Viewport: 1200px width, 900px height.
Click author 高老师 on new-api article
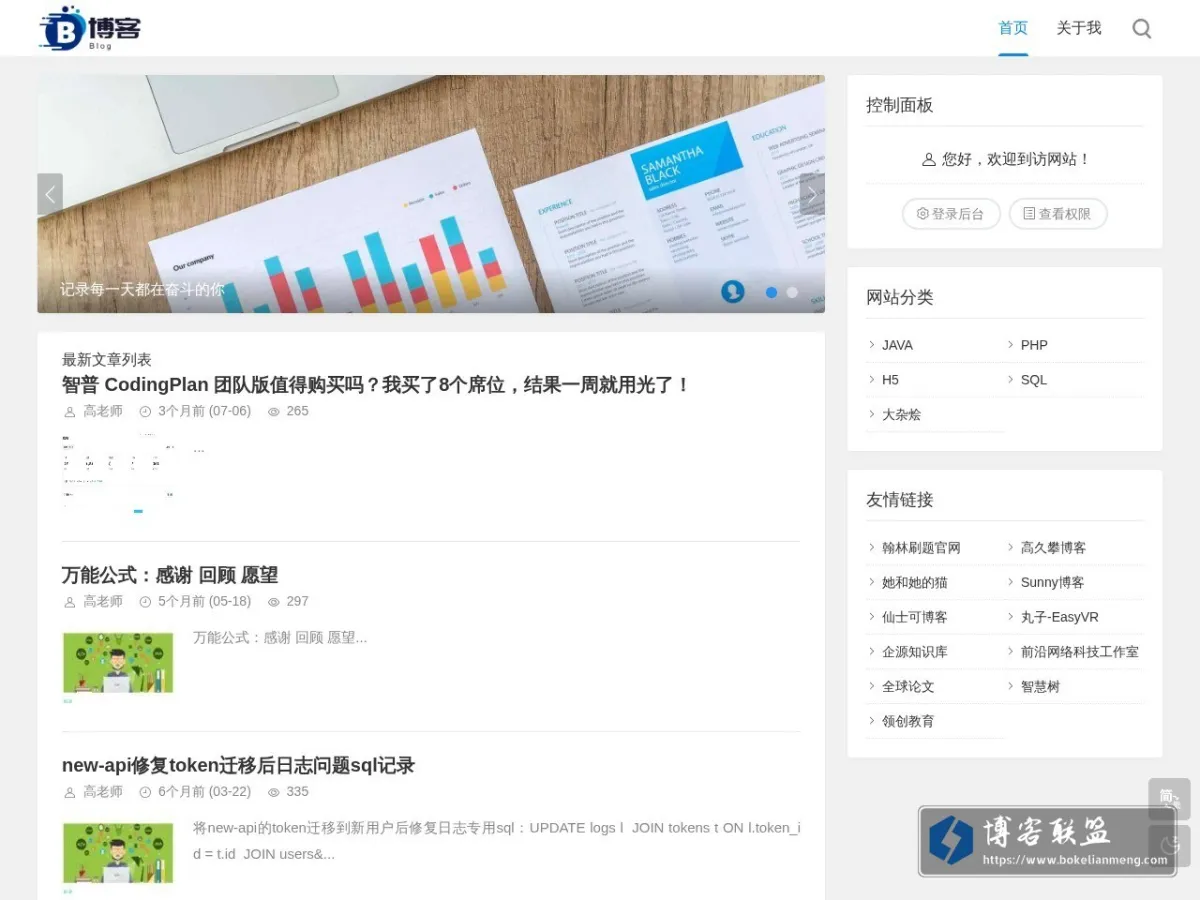102,791
